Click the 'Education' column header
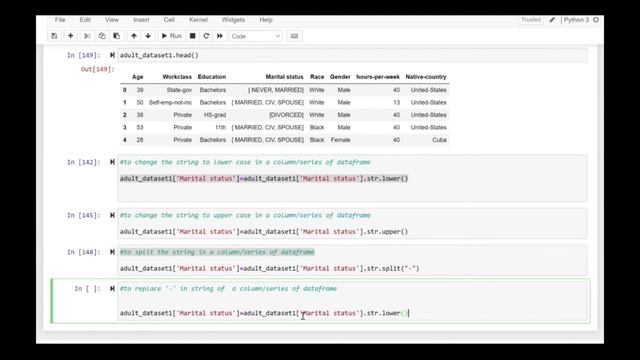This screenshot has width=640, height=360. (211, 77)
